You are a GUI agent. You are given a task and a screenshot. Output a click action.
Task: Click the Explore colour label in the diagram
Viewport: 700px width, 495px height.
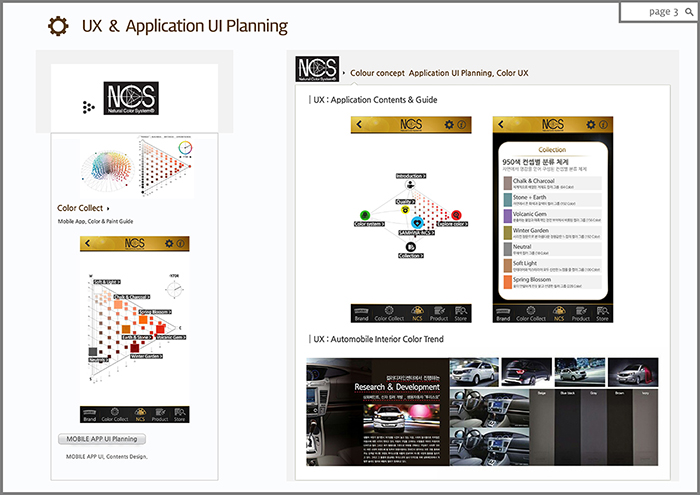453,224
